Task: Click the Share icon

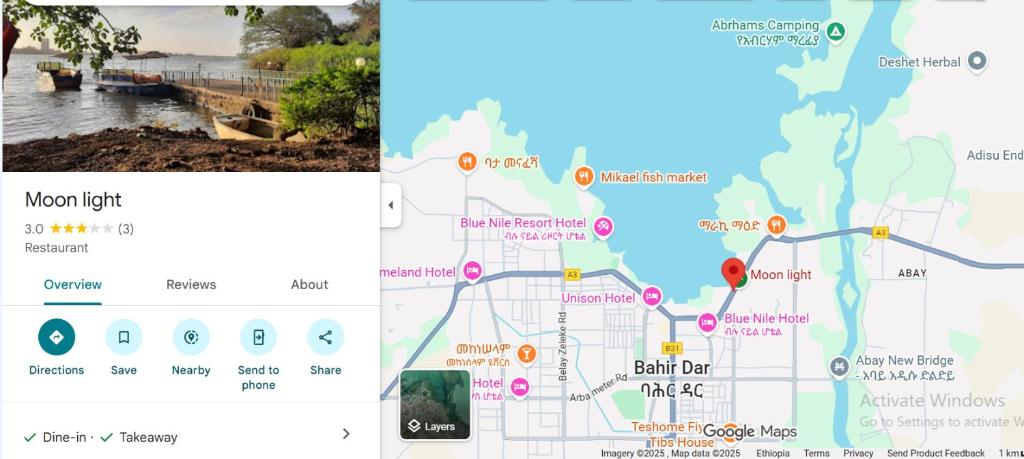Action: pyautogui.click(x=325, y=337)
